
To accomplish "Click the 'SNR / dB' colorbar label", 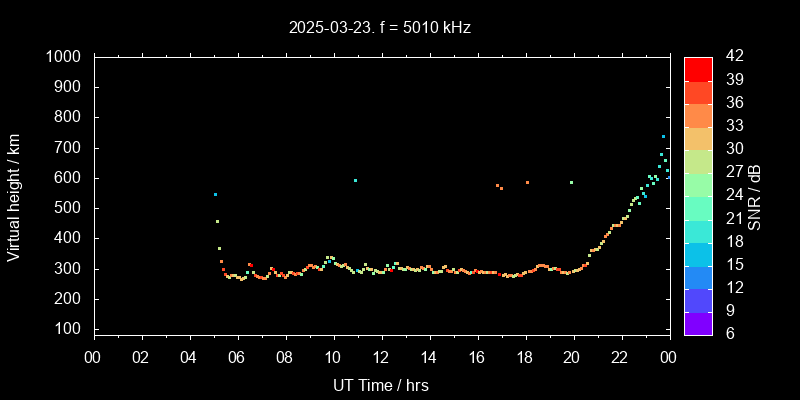I will coord(755,196).
